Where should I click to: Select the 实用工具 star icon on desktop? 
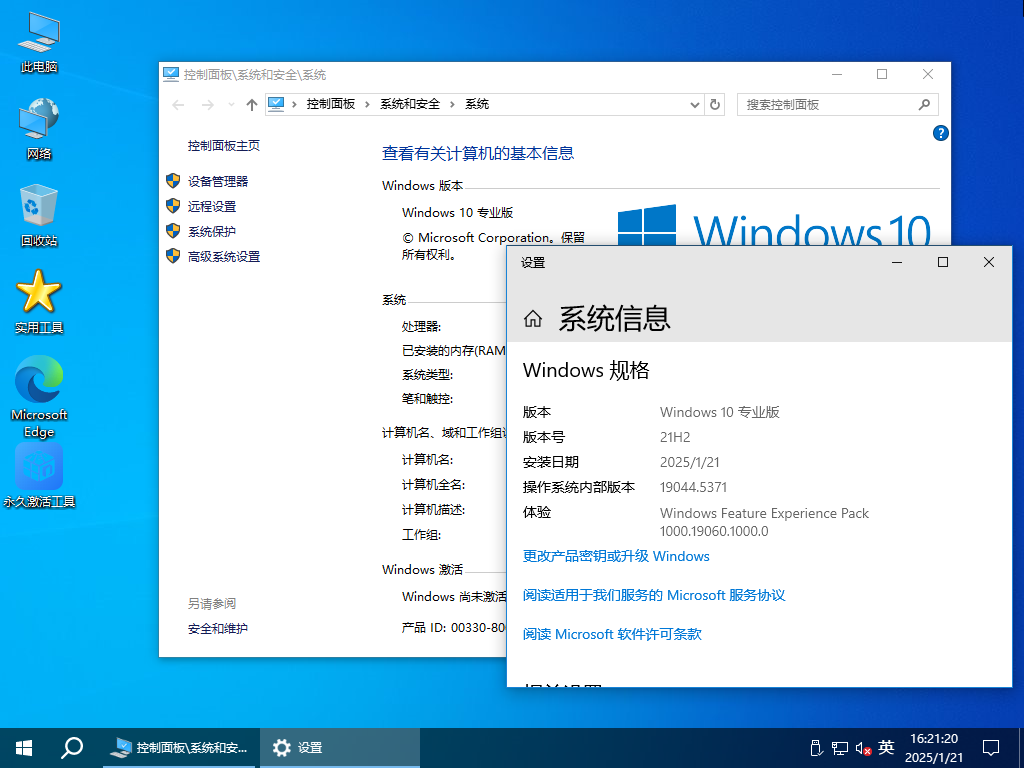pyautogui.click(x=39, y=302)
